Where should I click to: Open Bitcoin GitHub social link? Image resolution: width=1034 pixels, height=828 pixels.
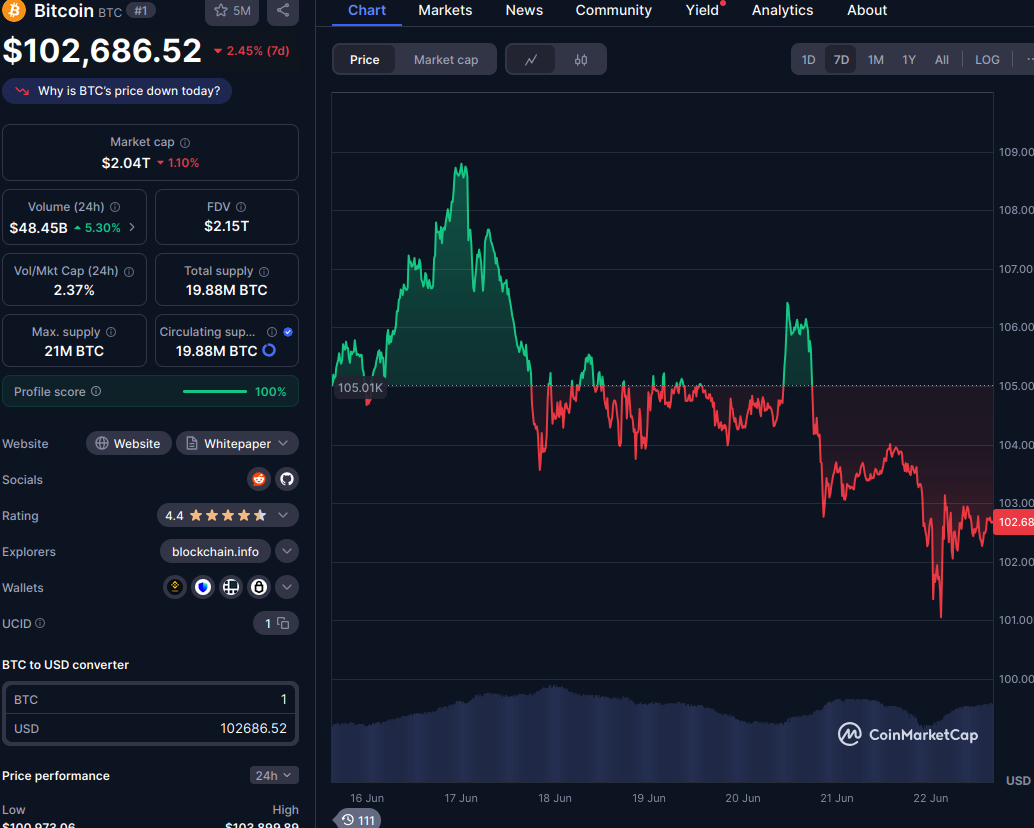click(x=287, y=479)
